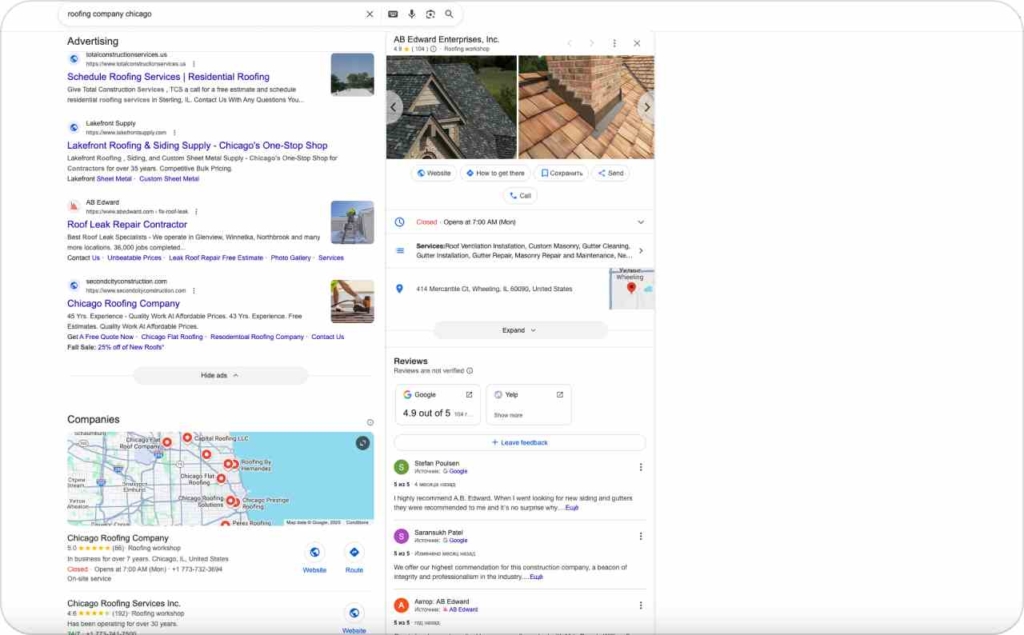Click the red pin on the Wheeling mini-map
Screen dimensions: 1024x635
coord(632,288)
